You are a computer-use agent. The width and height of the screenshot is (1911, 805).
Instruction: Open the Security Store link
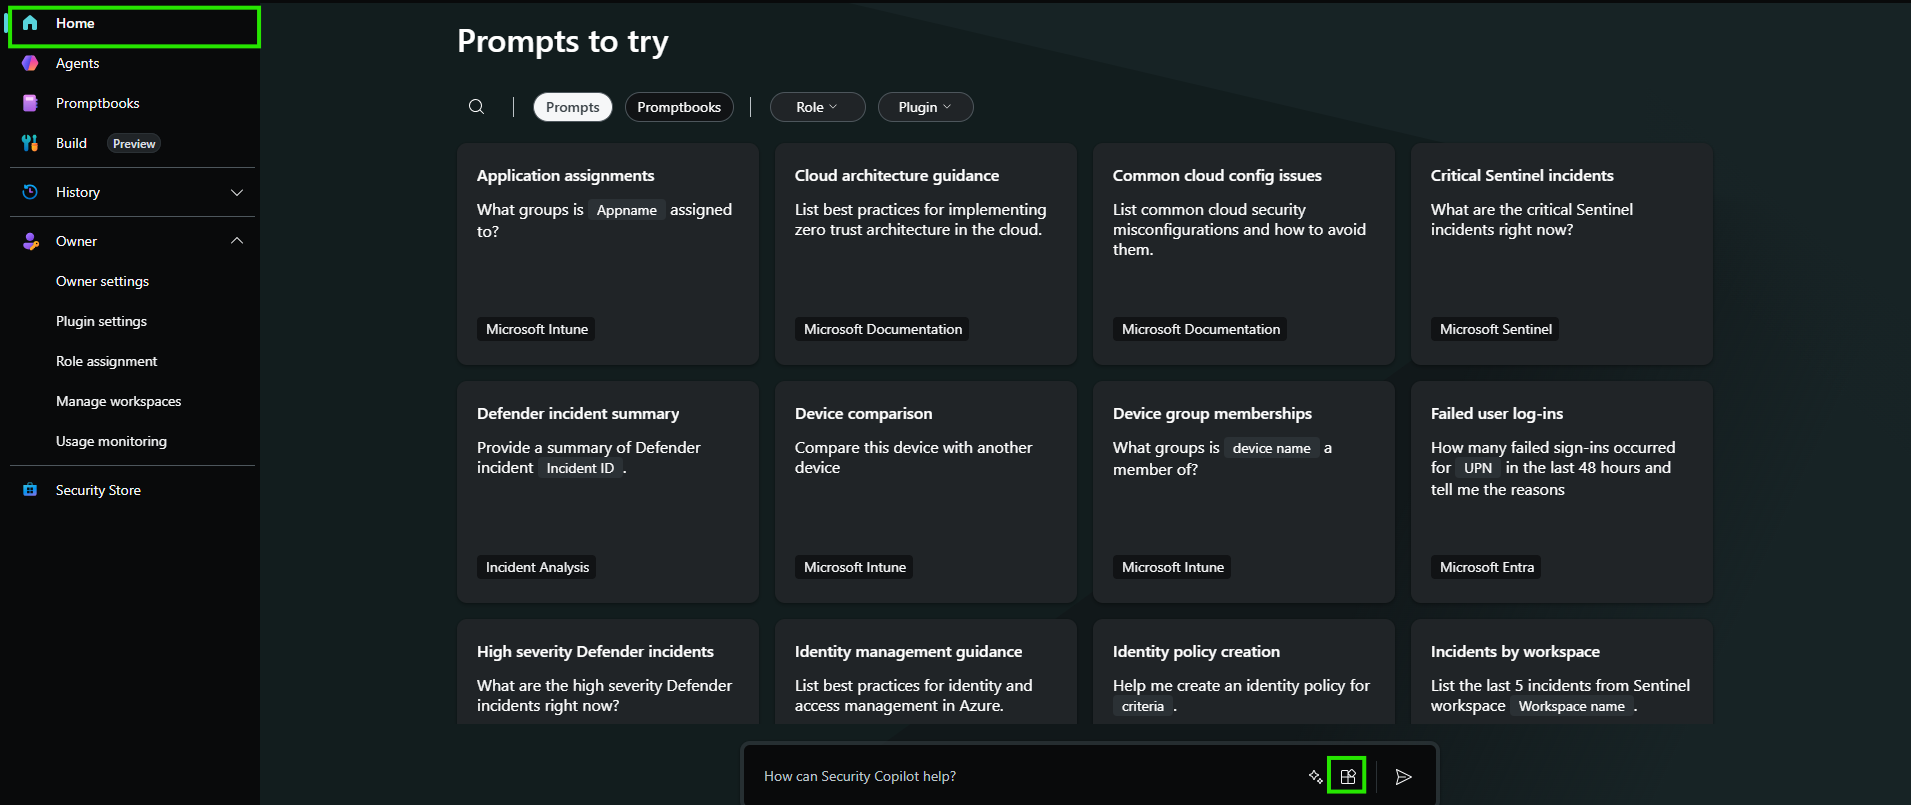(x=98, y=490)
